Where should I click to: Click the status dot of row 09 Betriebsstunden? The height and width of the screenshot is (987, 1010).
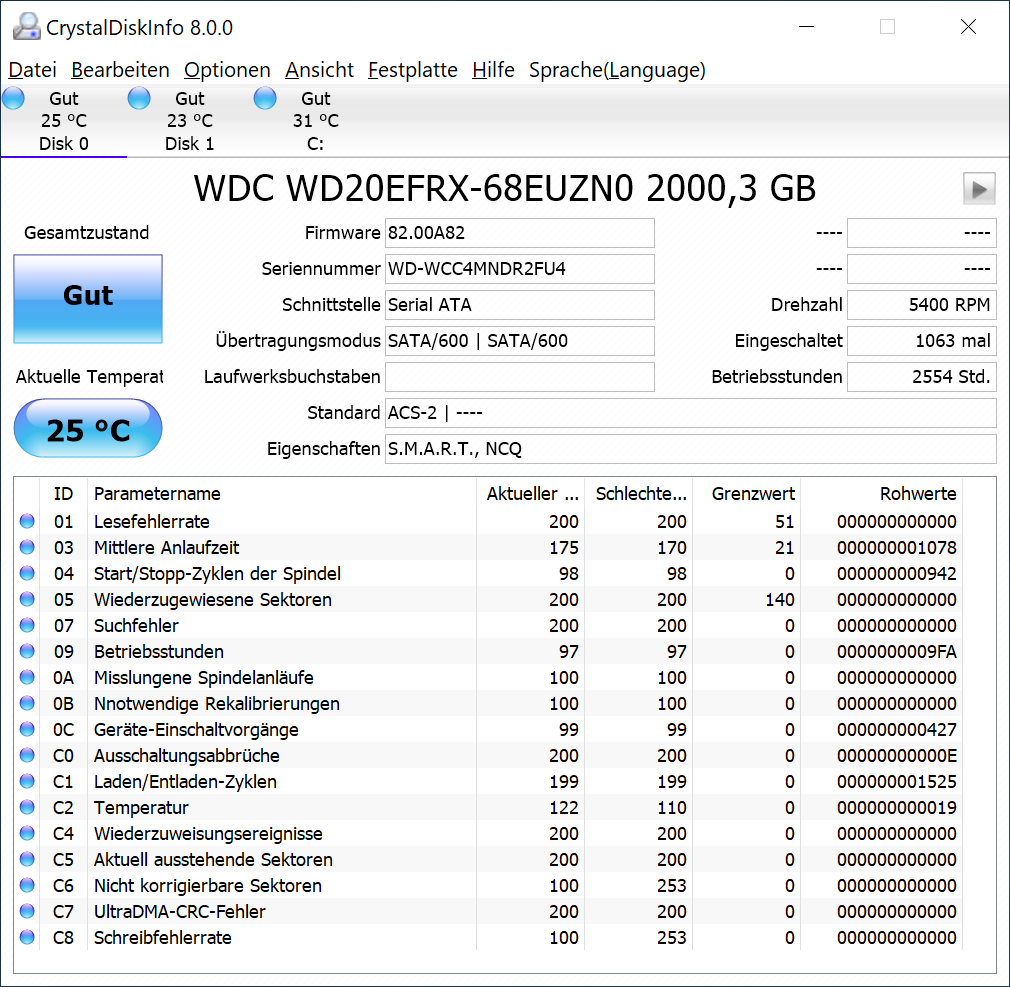27,651
